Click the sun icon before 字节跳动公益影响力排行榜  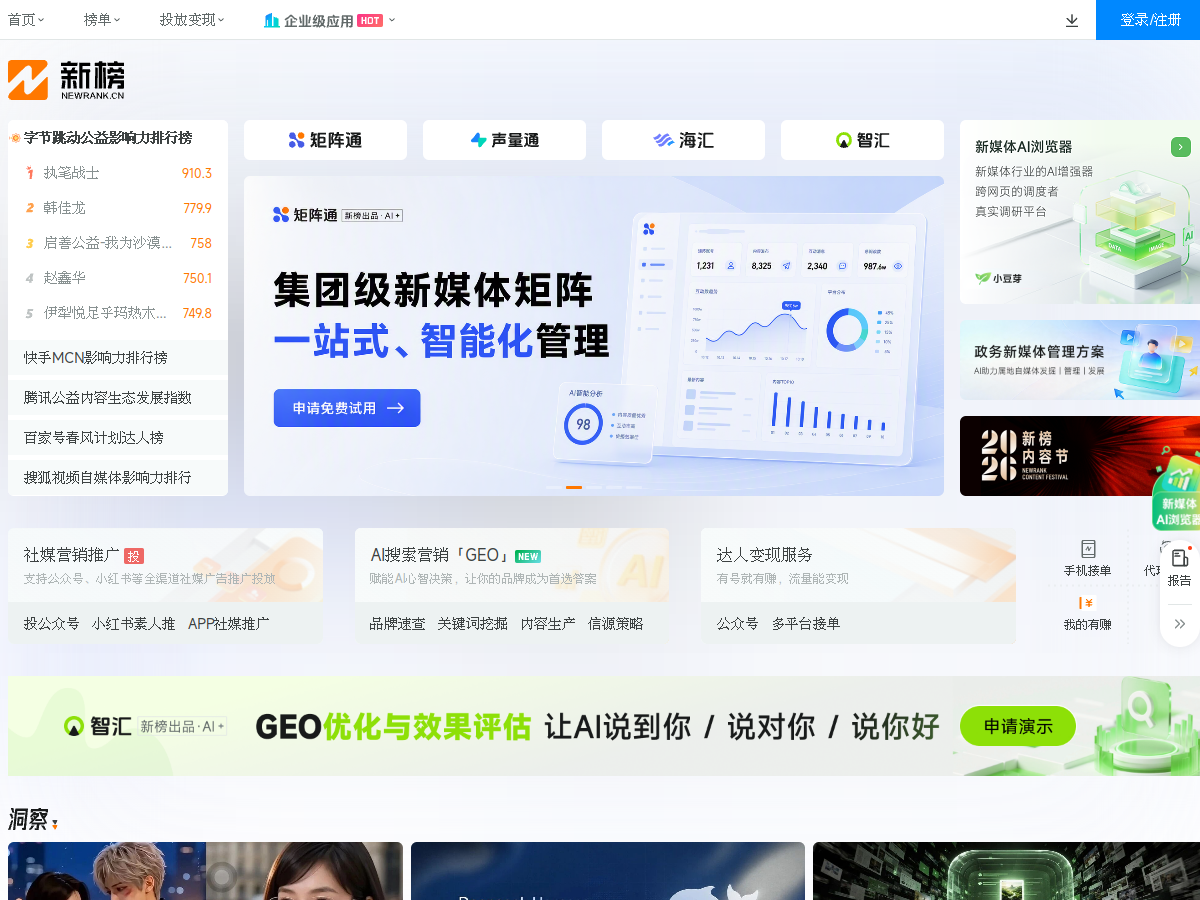tap(15, 138)
